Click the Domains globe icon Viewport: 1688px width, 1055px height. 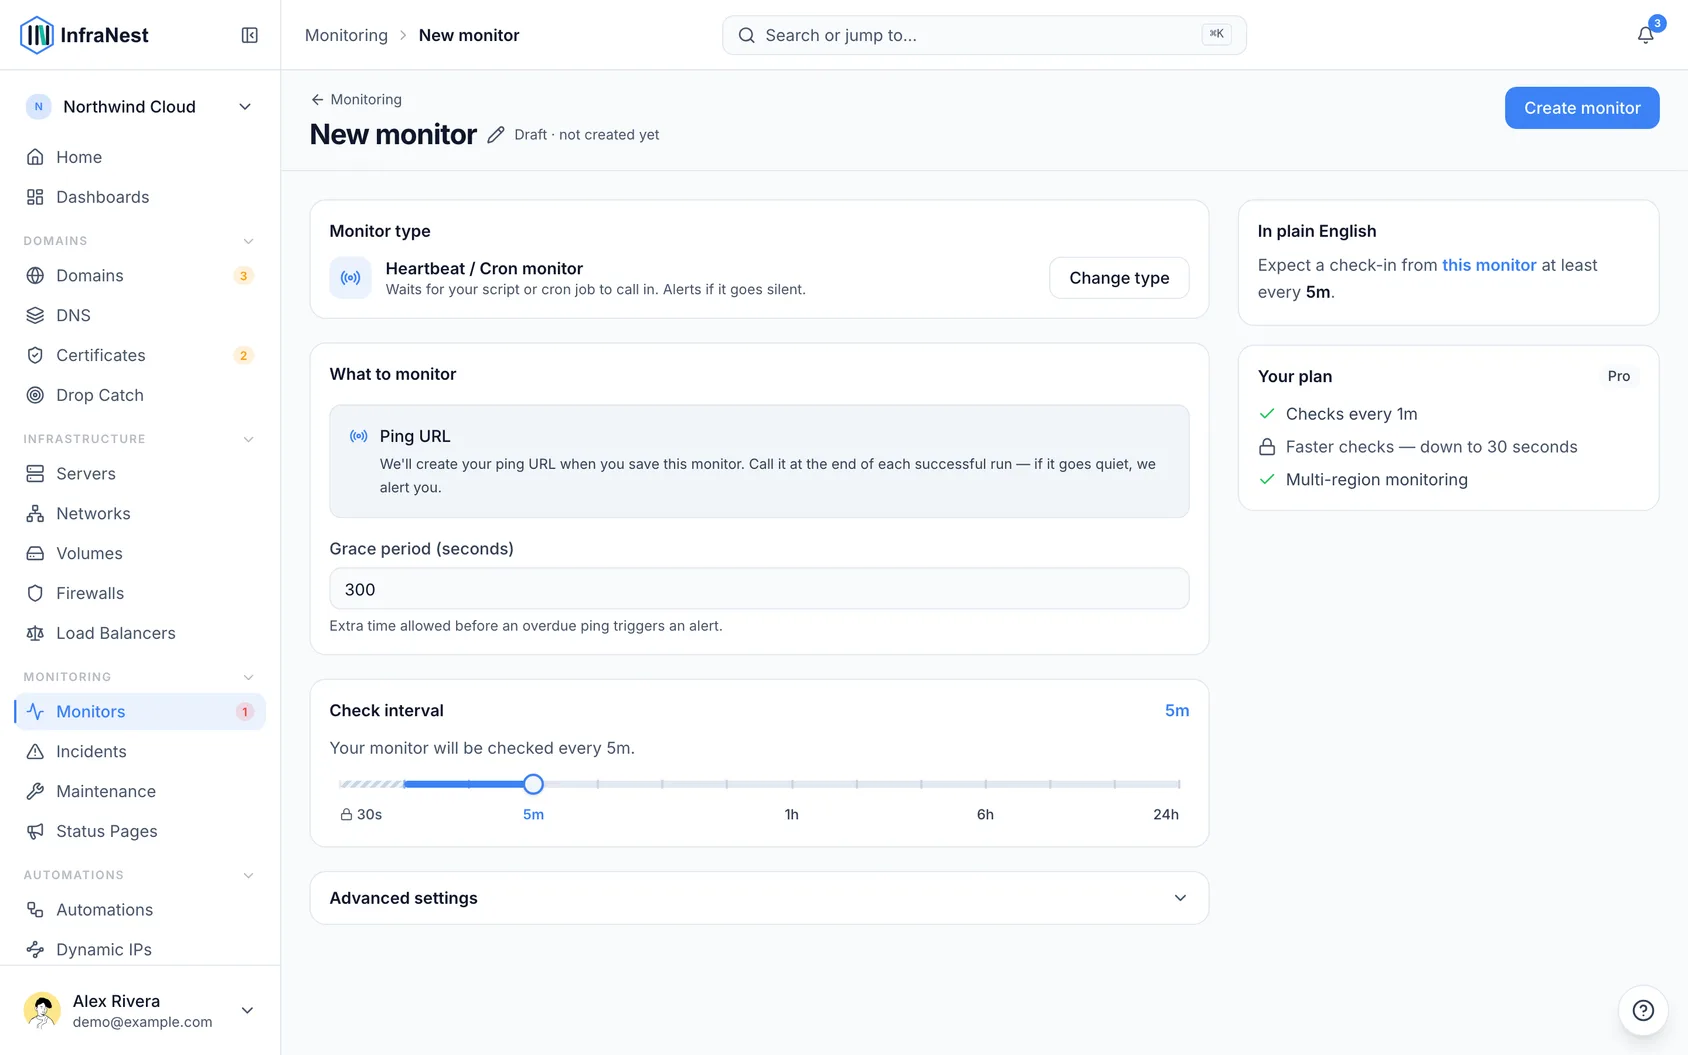[x=35, y=275]
